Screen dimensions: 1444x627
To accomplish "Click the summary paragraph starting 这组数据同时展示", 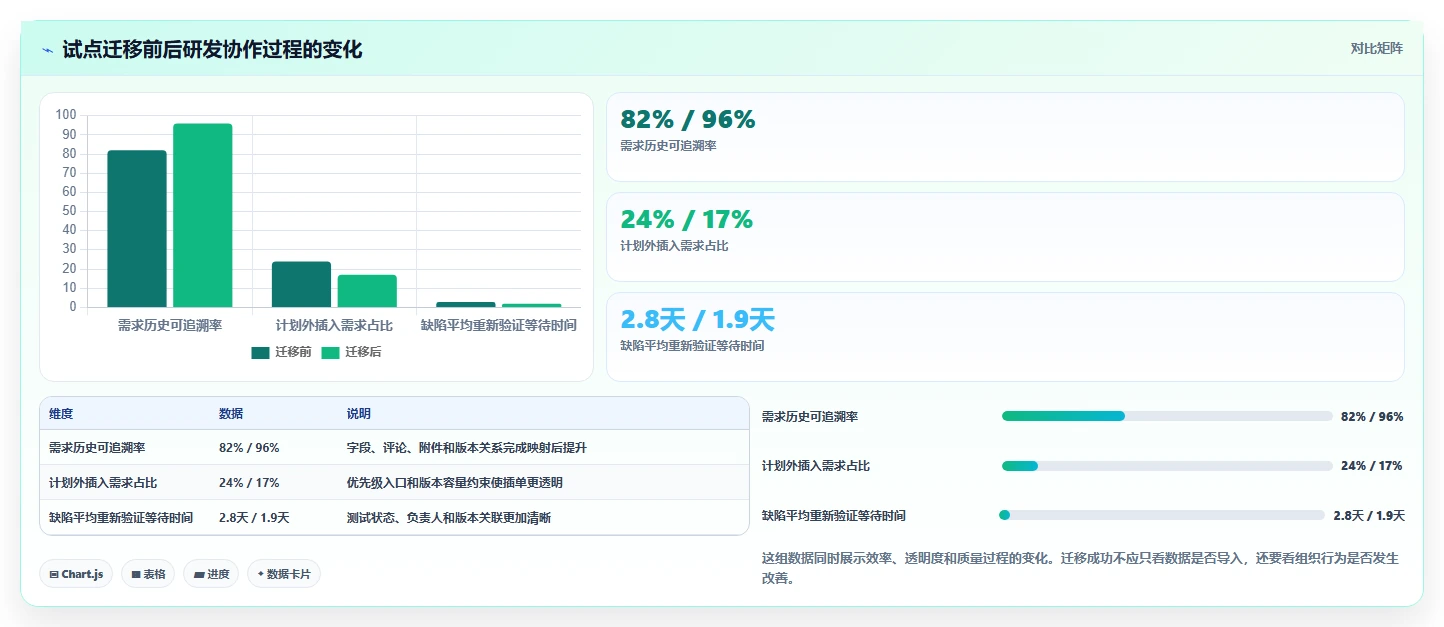I will point(1080,568).
